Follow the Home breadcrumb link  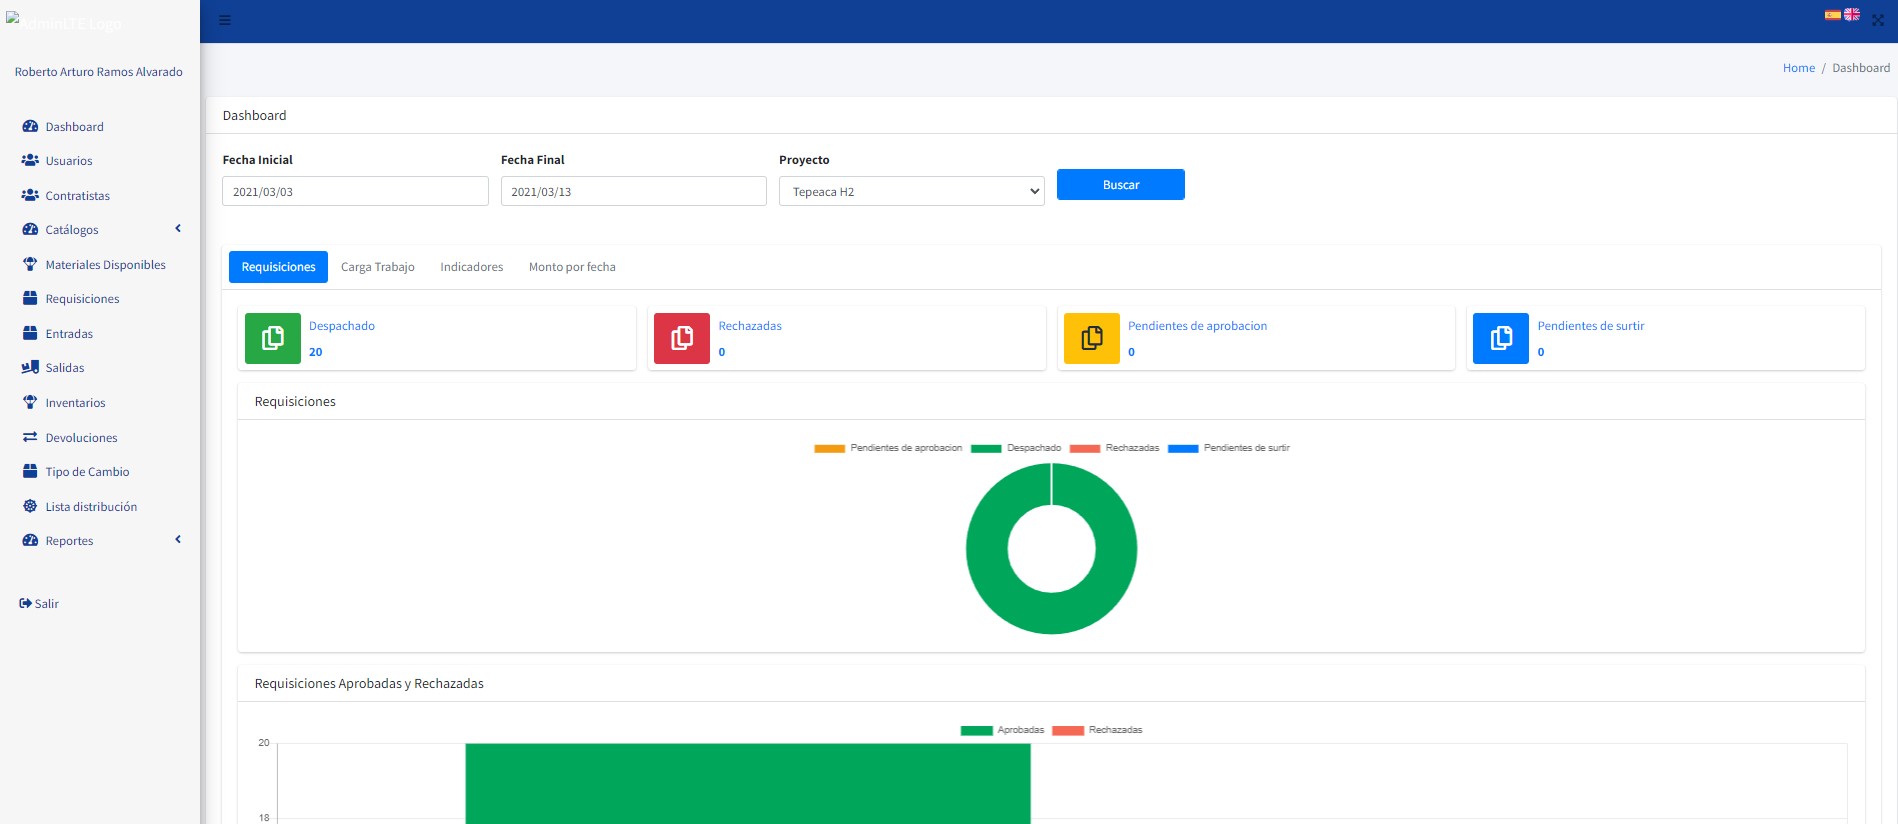tap(1798, 68)
